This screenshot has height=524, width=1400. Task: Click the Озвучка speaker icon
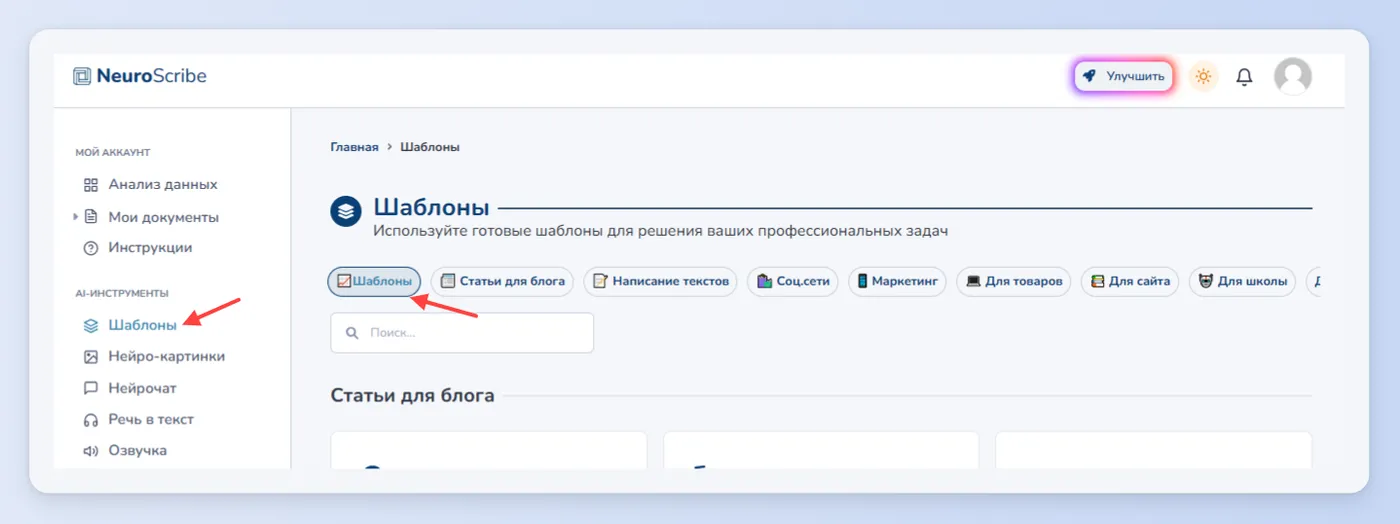pos(91,451)
